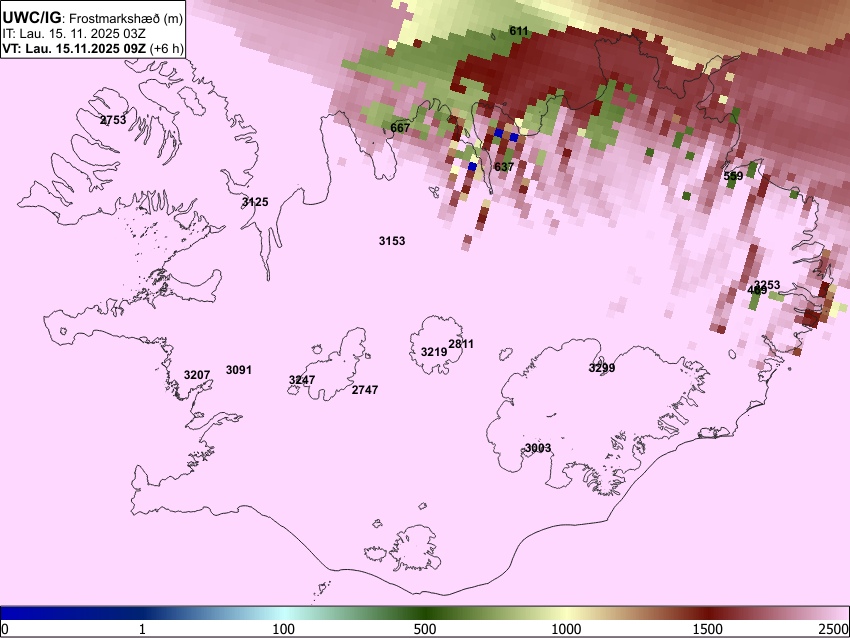
Task: Select the map value 2747
Action: coord(365,390)
